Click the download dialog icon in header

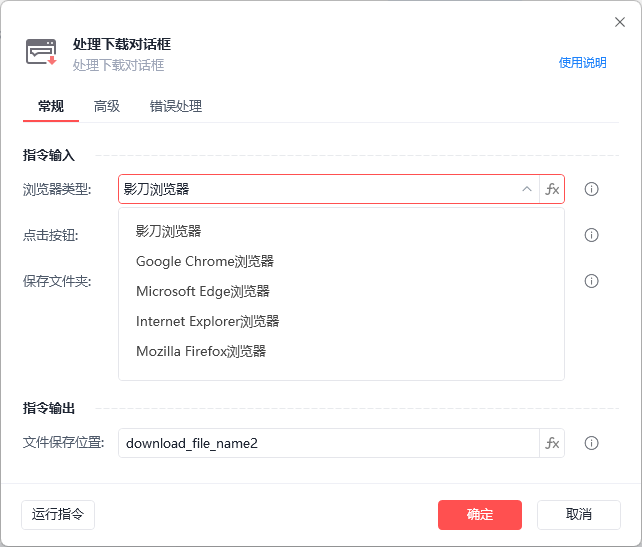coord(41,52)
